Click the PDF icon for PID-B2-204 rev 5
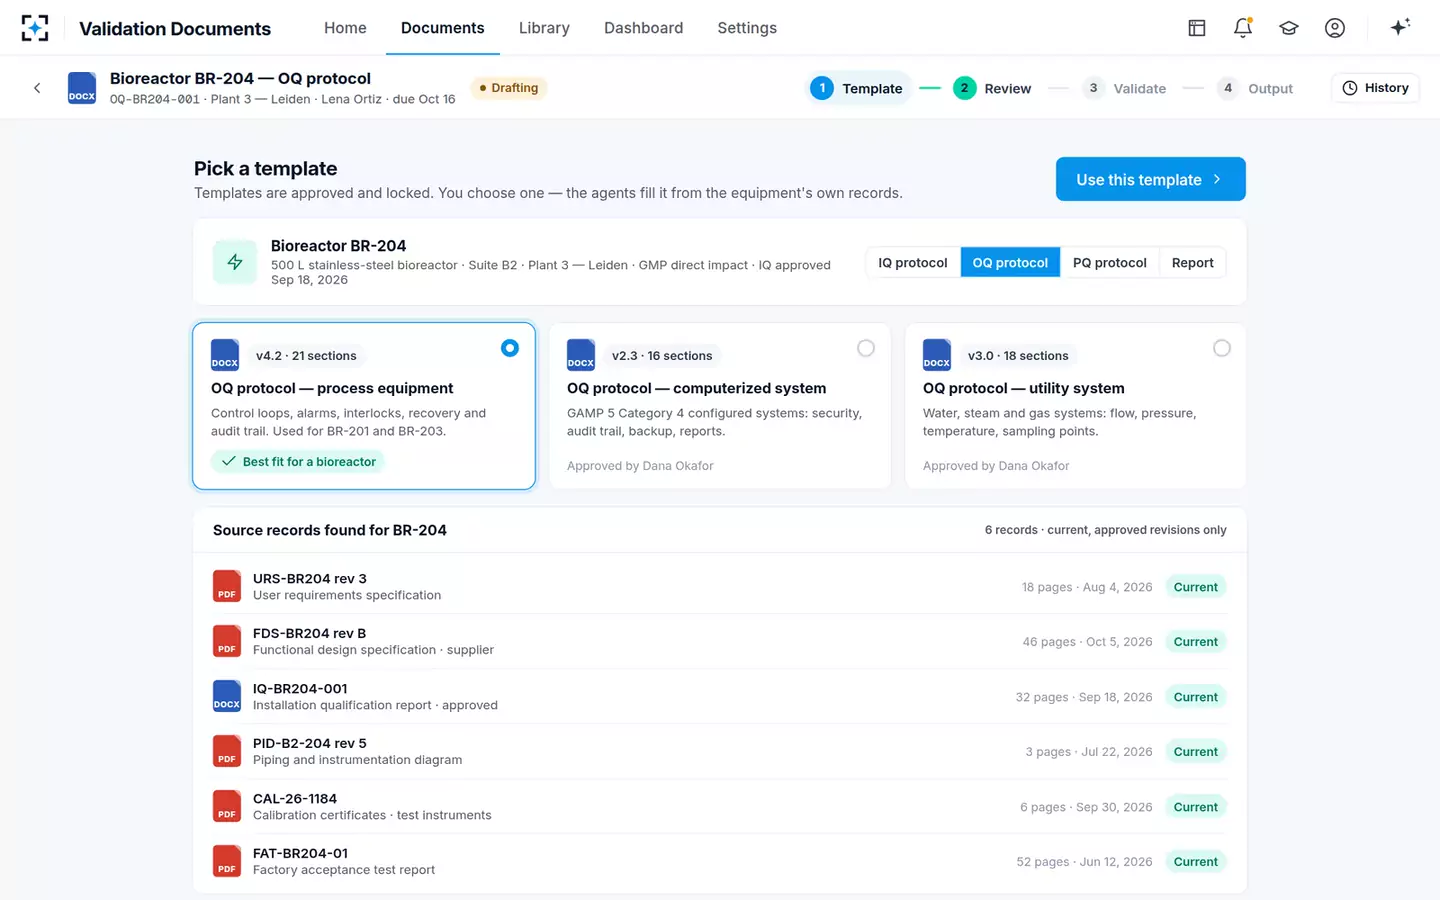This screenshot has height=900, width=1440. pos(227,751)
